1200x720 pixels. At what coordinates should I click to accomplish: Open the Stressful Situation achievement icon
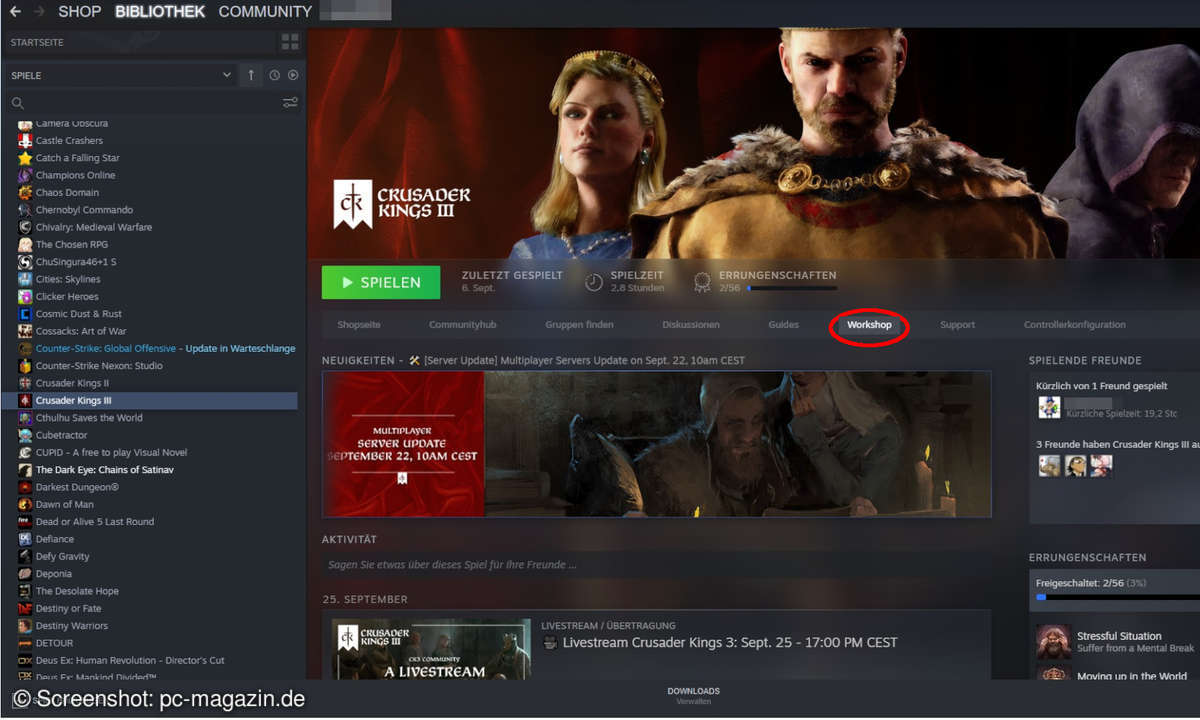(1053, 641)
